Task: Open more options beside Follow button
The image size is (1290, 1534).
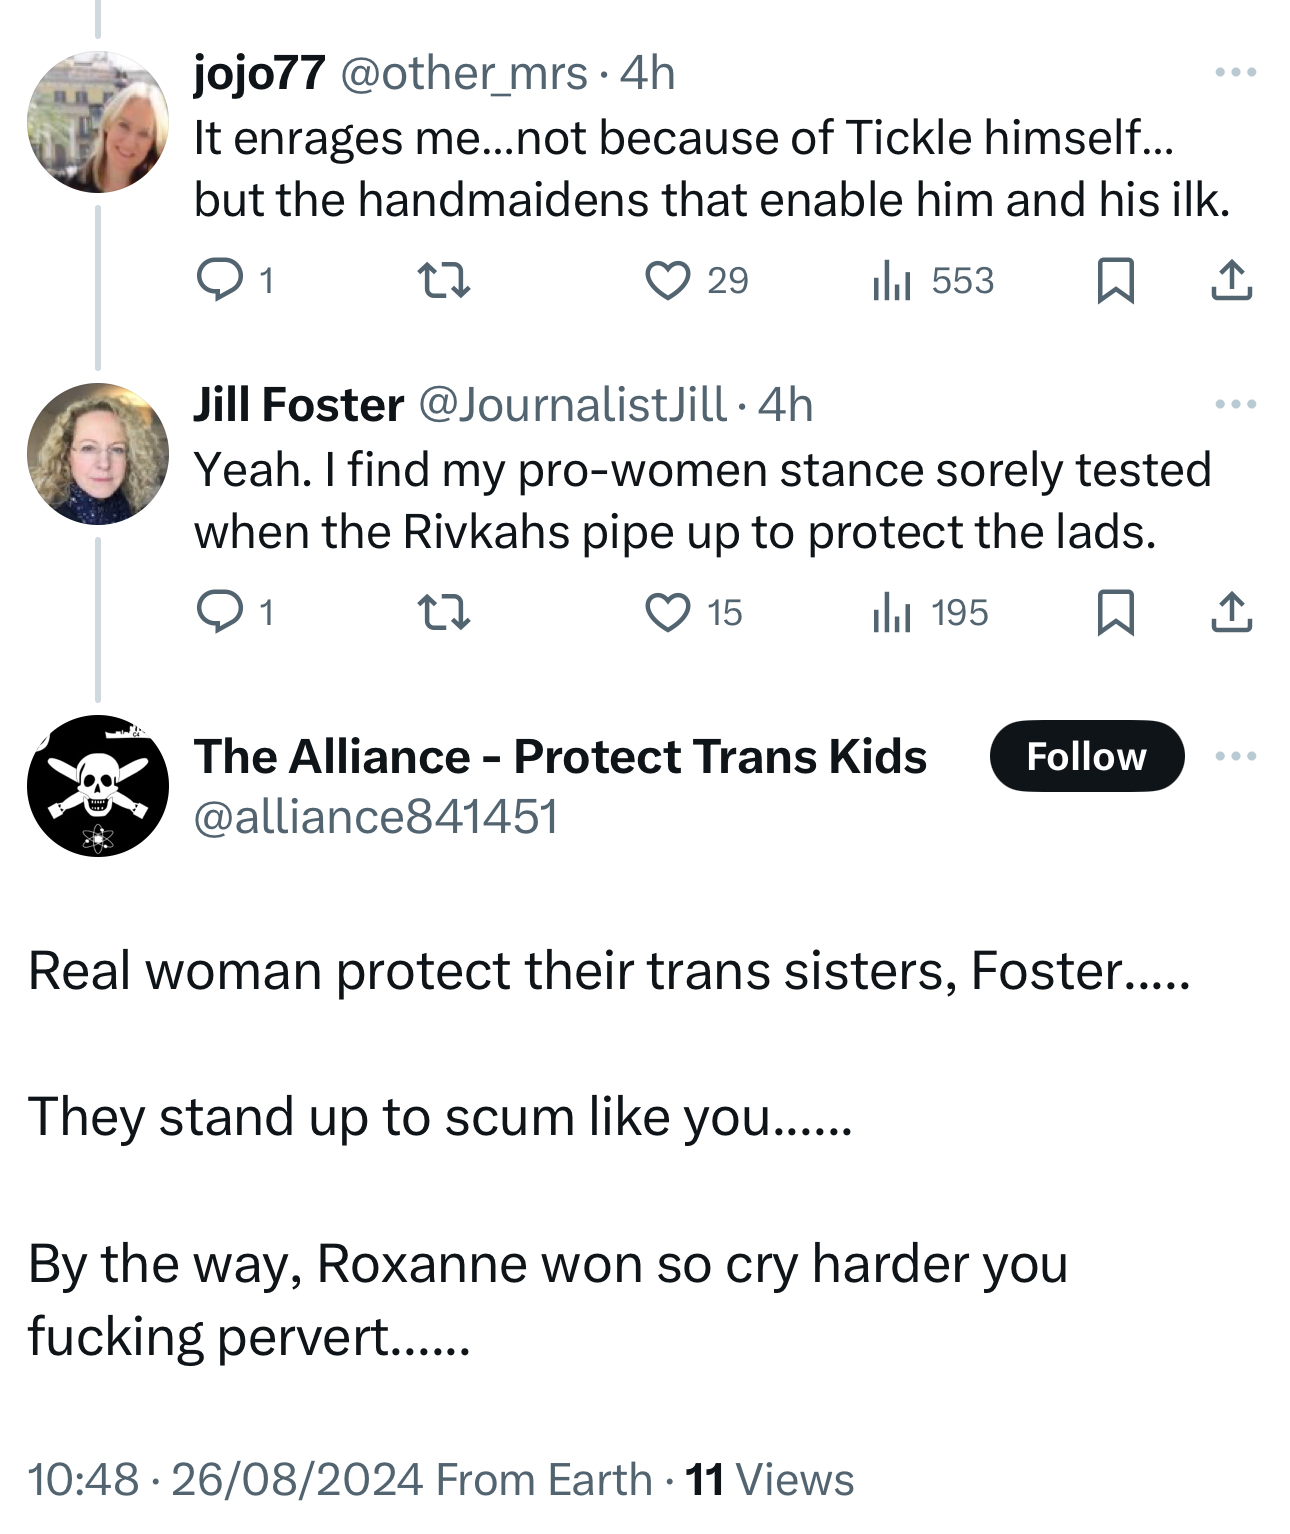Action: 1235,756
